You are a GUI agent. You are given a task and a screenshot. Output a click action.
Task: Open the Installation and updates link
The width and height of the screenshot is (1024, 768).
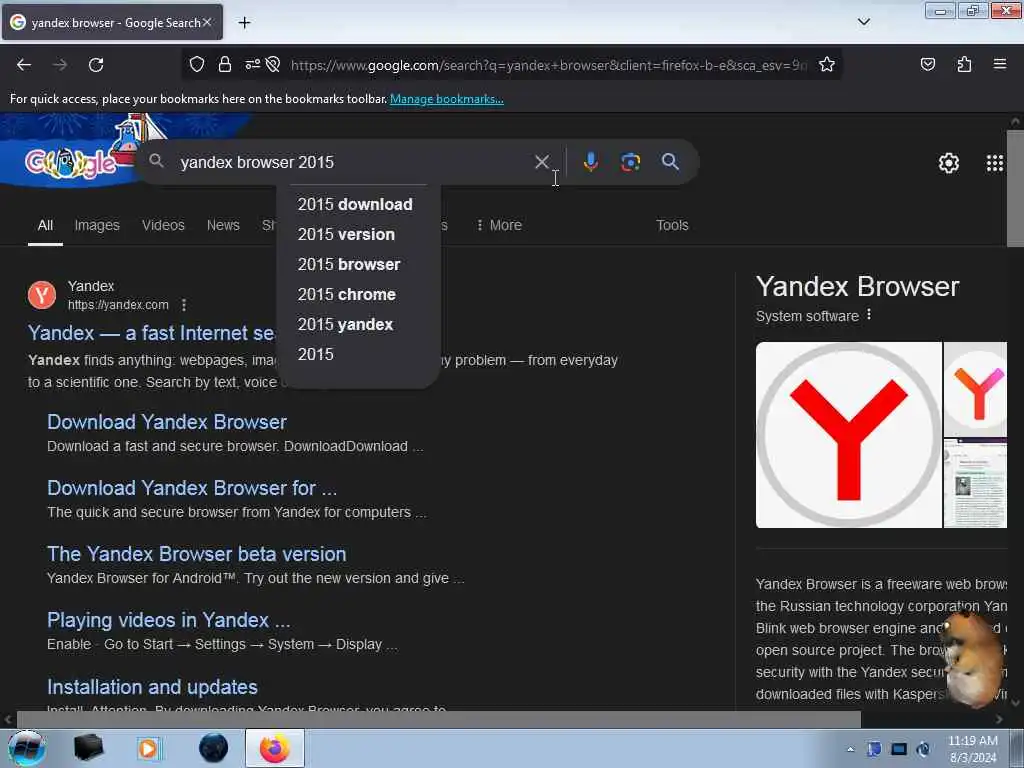(x=152, y=687)
